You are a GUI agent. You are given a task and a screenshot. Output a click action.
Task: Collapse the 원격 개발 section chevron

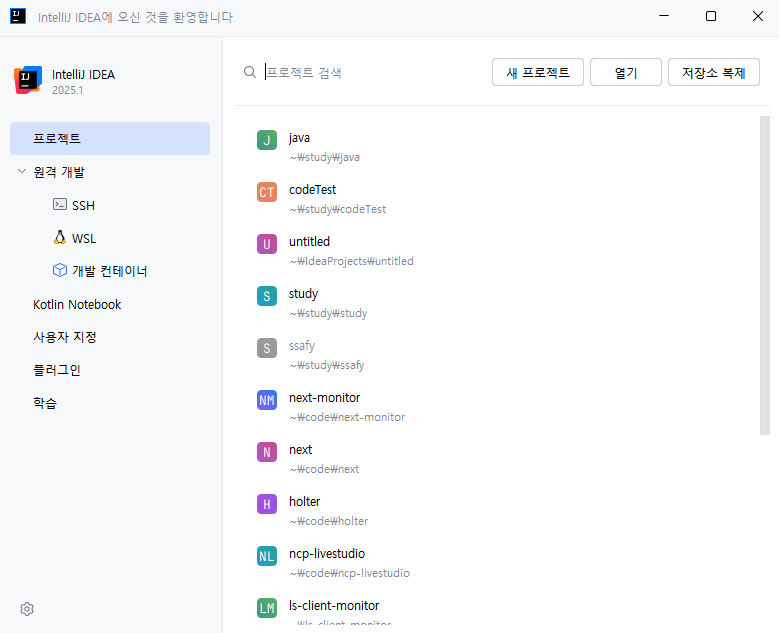coord(22,171)
